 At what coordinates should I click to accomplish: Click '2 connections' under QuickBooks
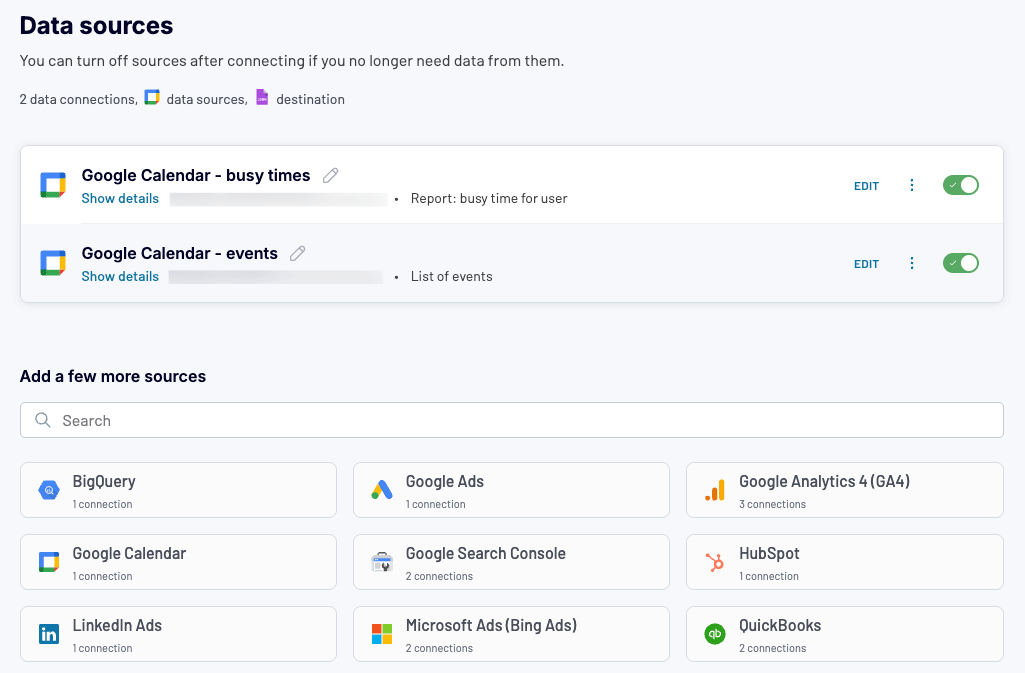(773, 648)
